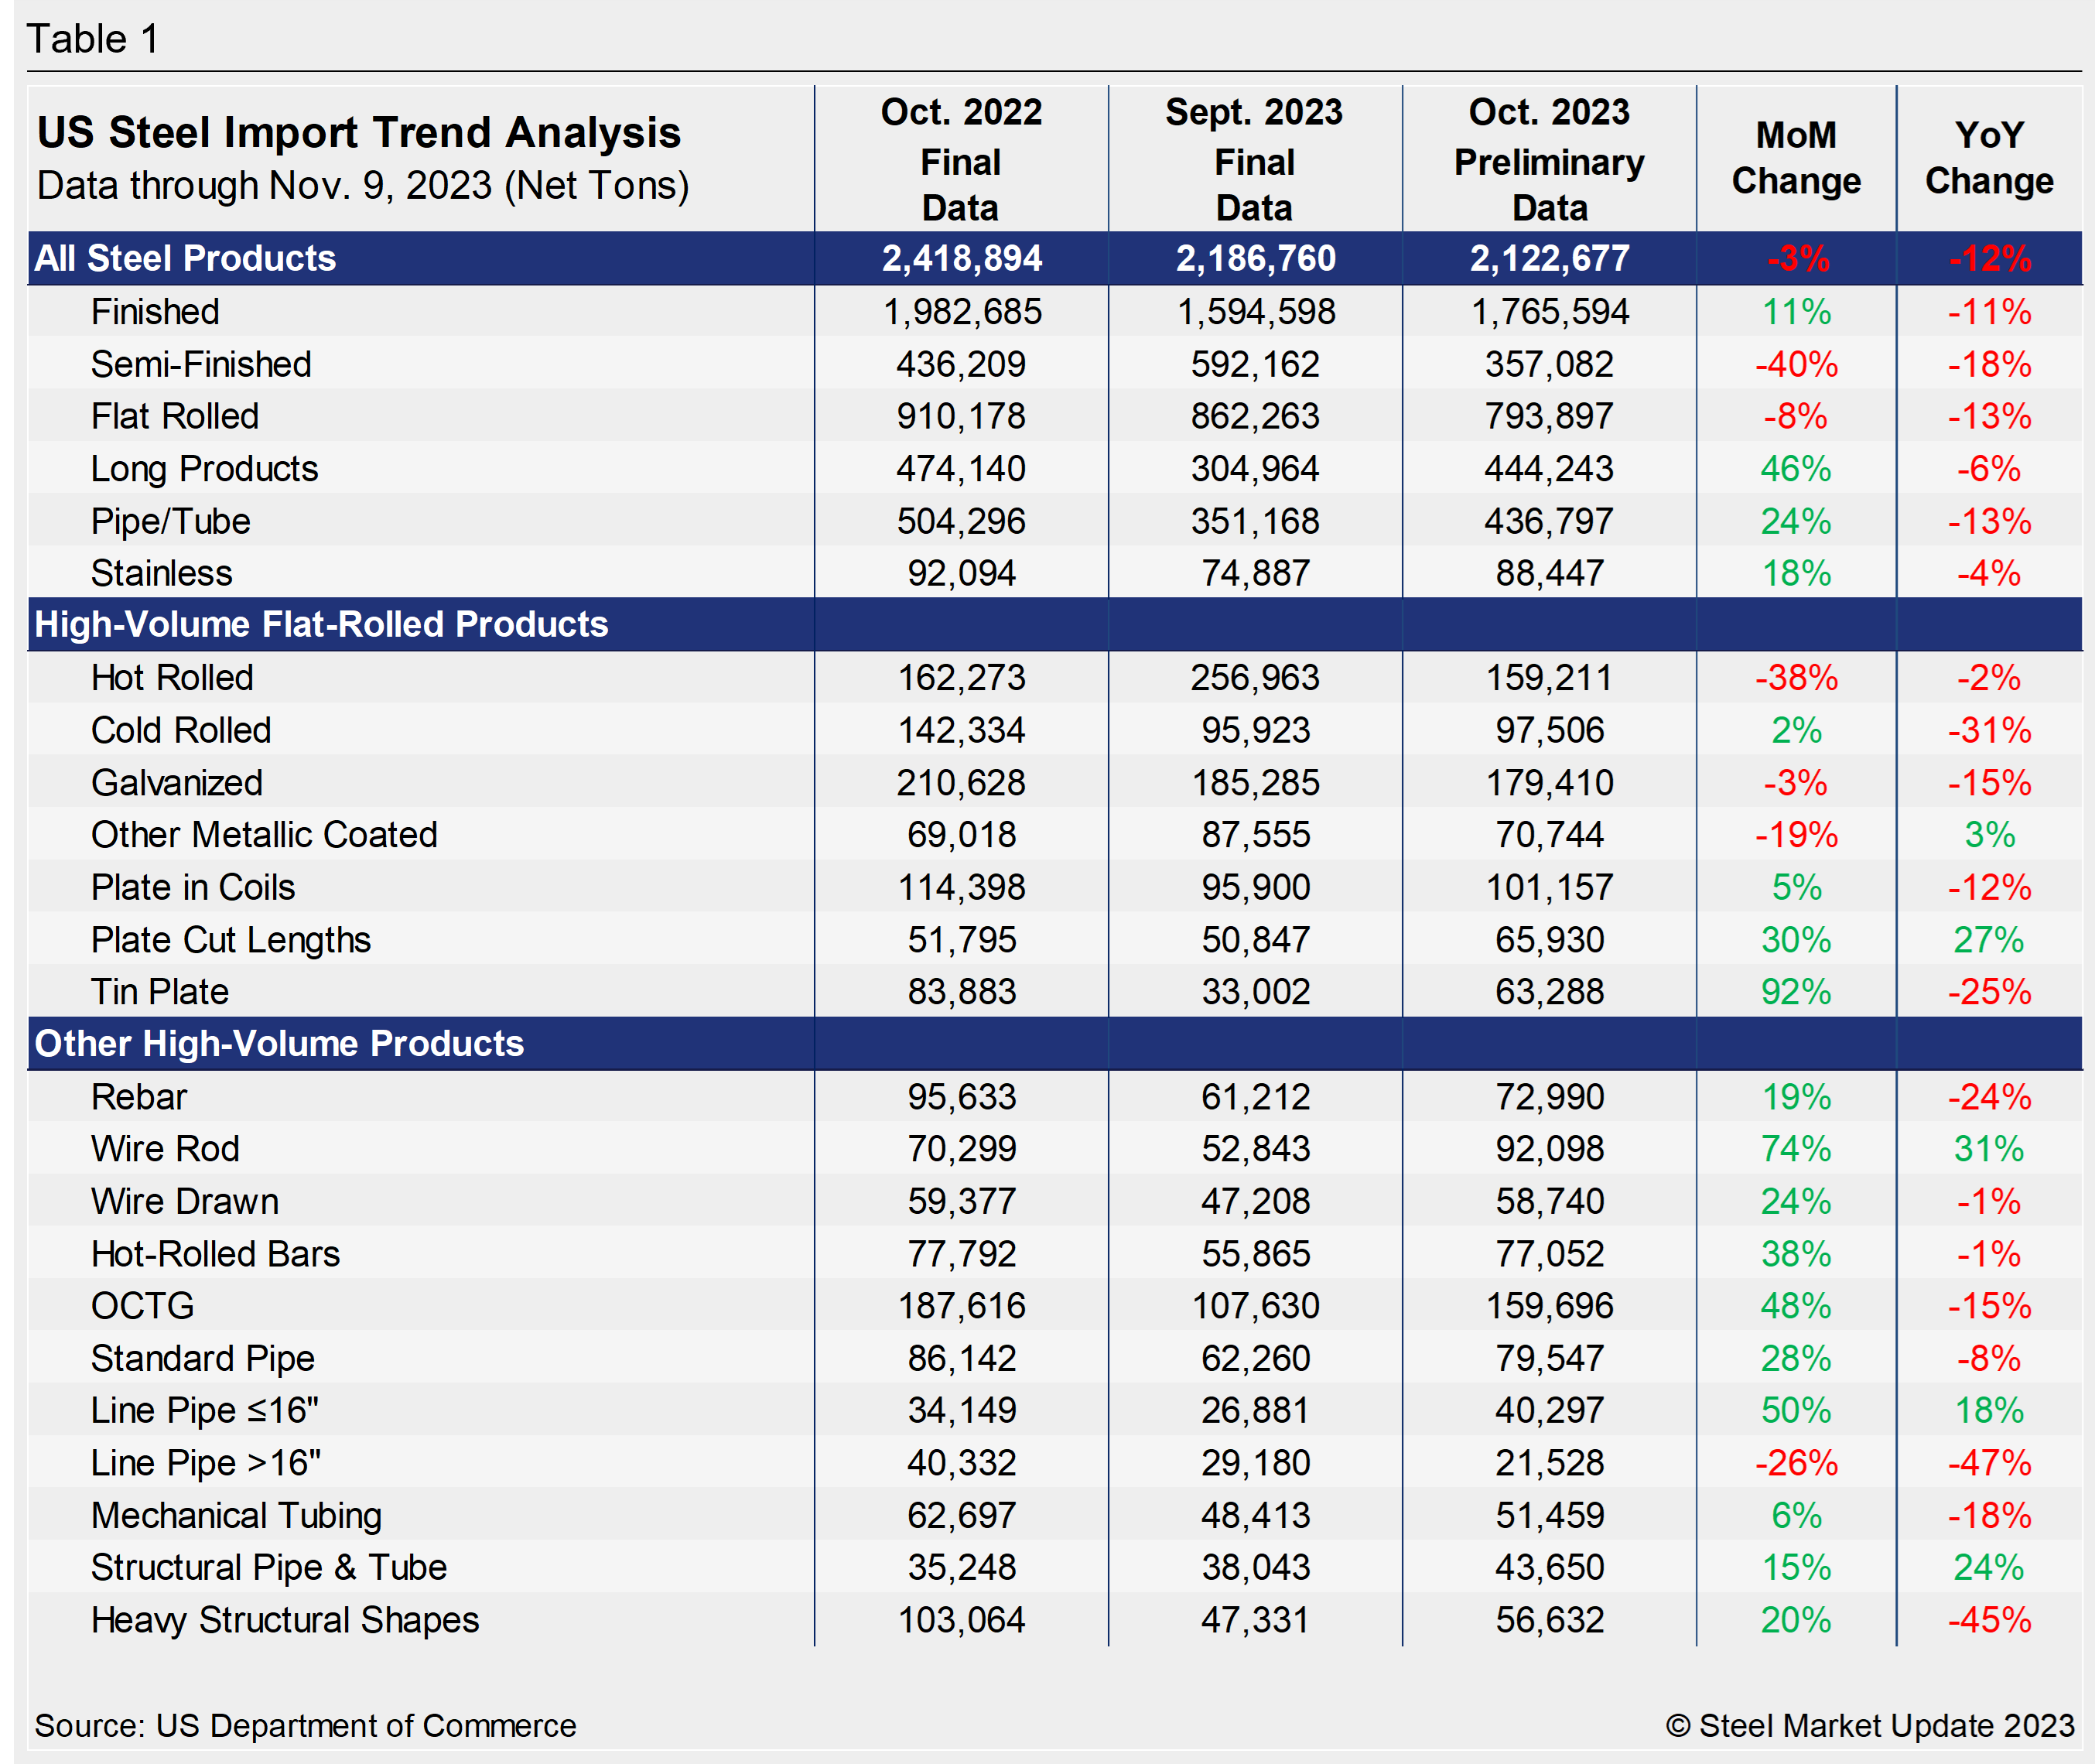Click the Oct. 2023 Preliminary Data header
This screenshot has width=2095, height=1764.
pyautogui.click(x=1548, y=159)
